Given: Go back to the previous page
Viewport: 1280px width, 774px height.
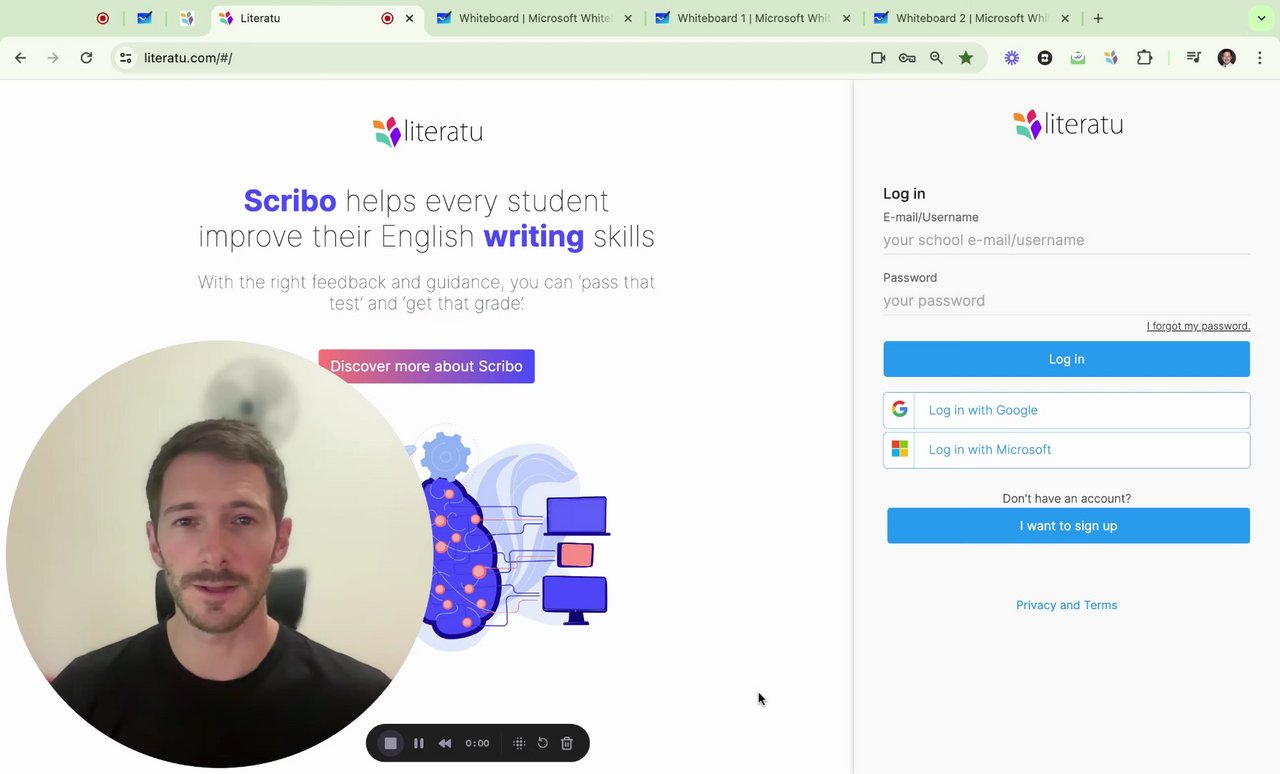Looking at the screenshot, I should coord(21,58).
